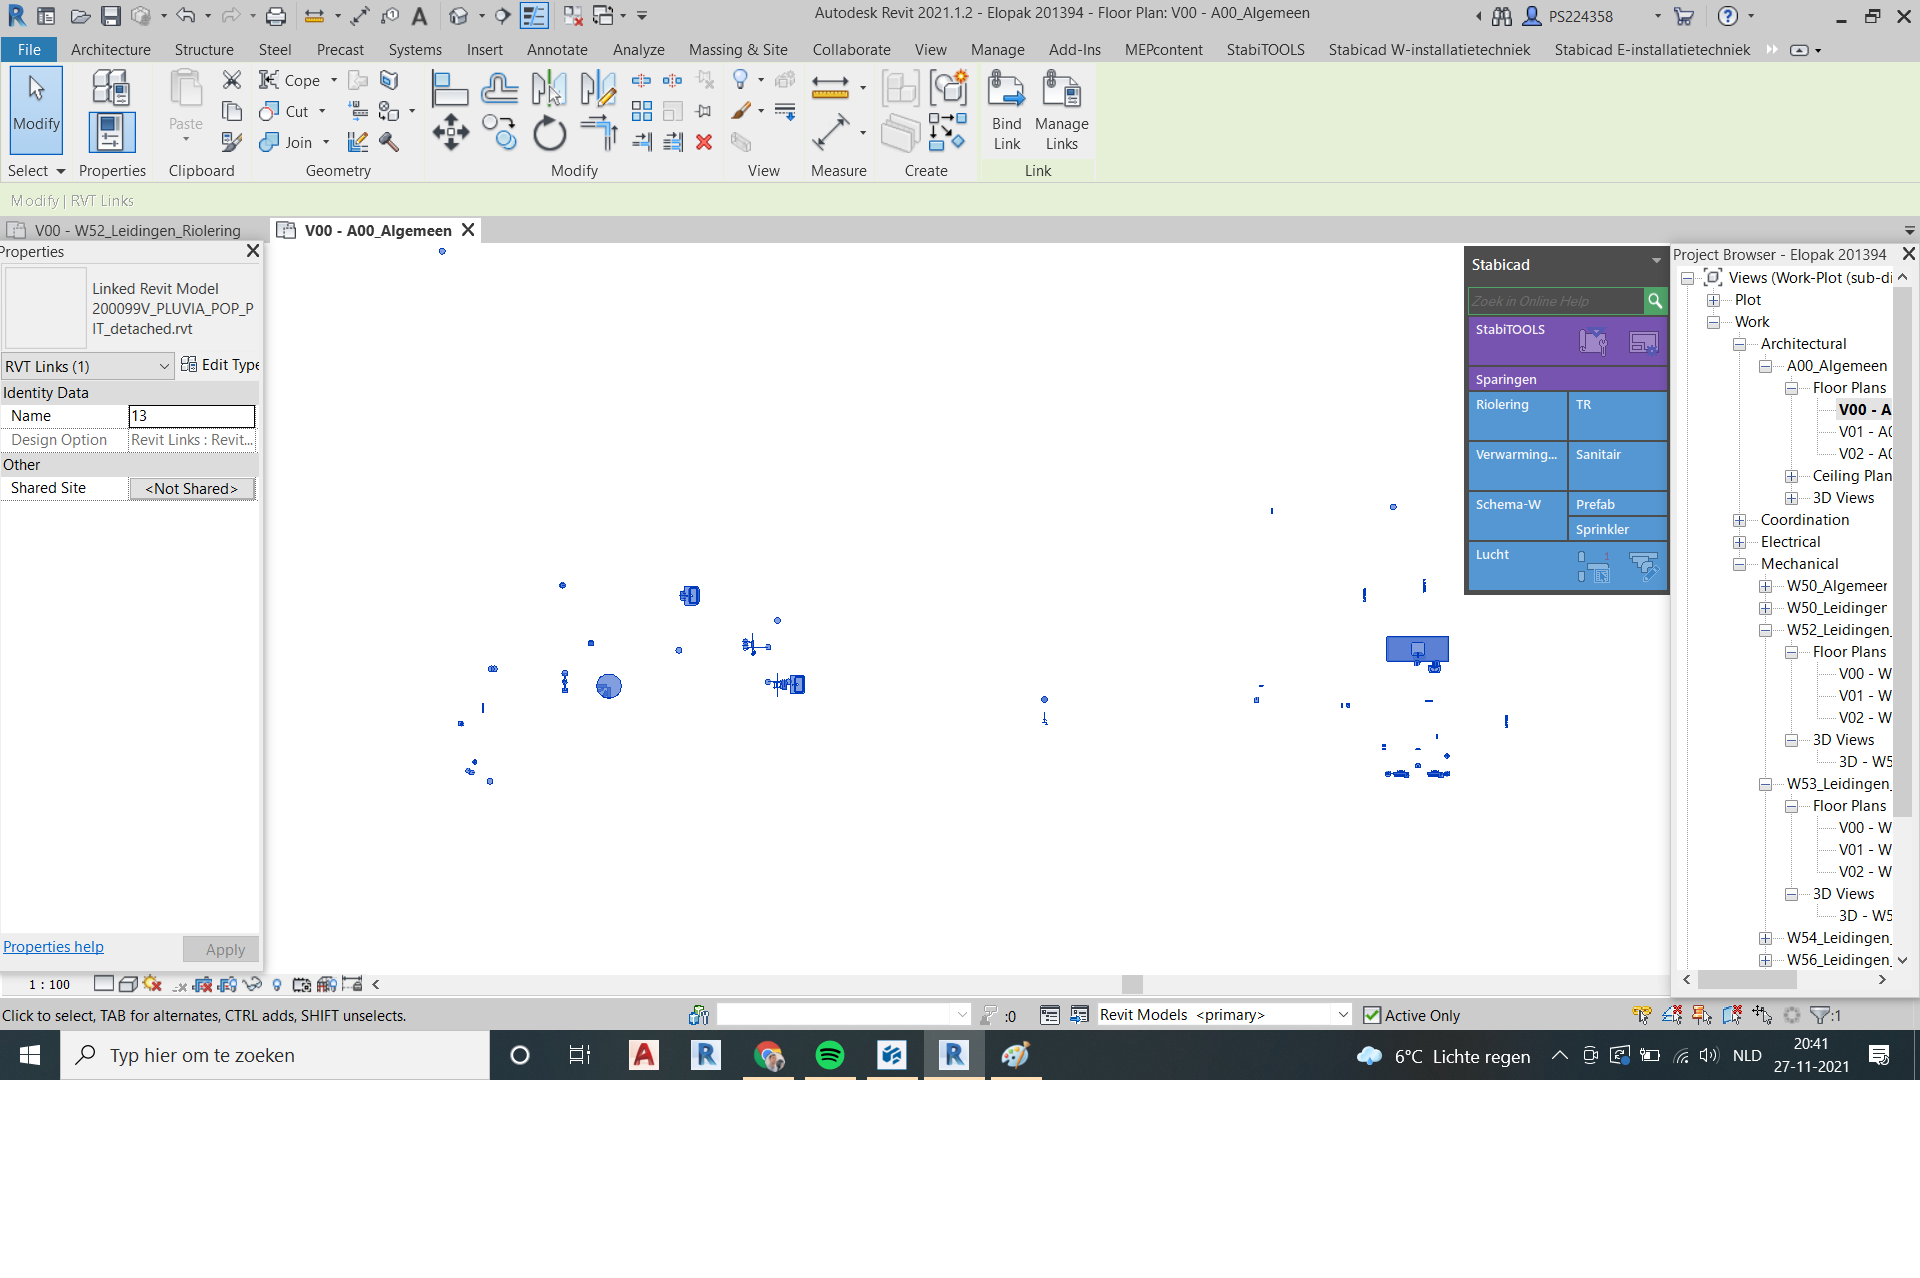Viewport: 1920px width, 1278px height.
Task: Open Manage Links dialog
Action: coord(1061,110)
